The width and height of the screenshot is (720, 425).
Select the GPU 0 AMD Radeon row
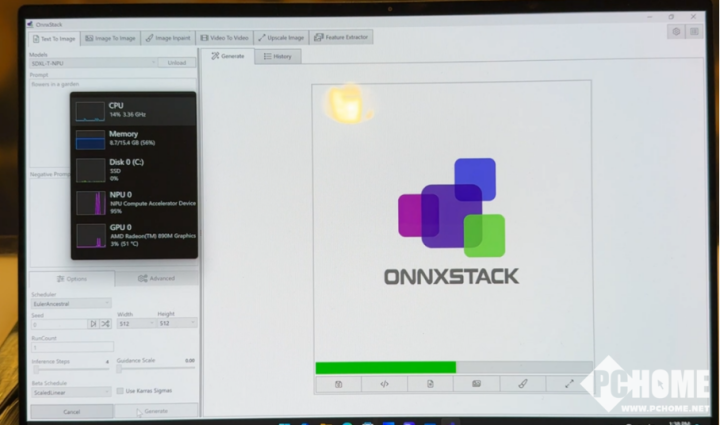pos(134,235)
